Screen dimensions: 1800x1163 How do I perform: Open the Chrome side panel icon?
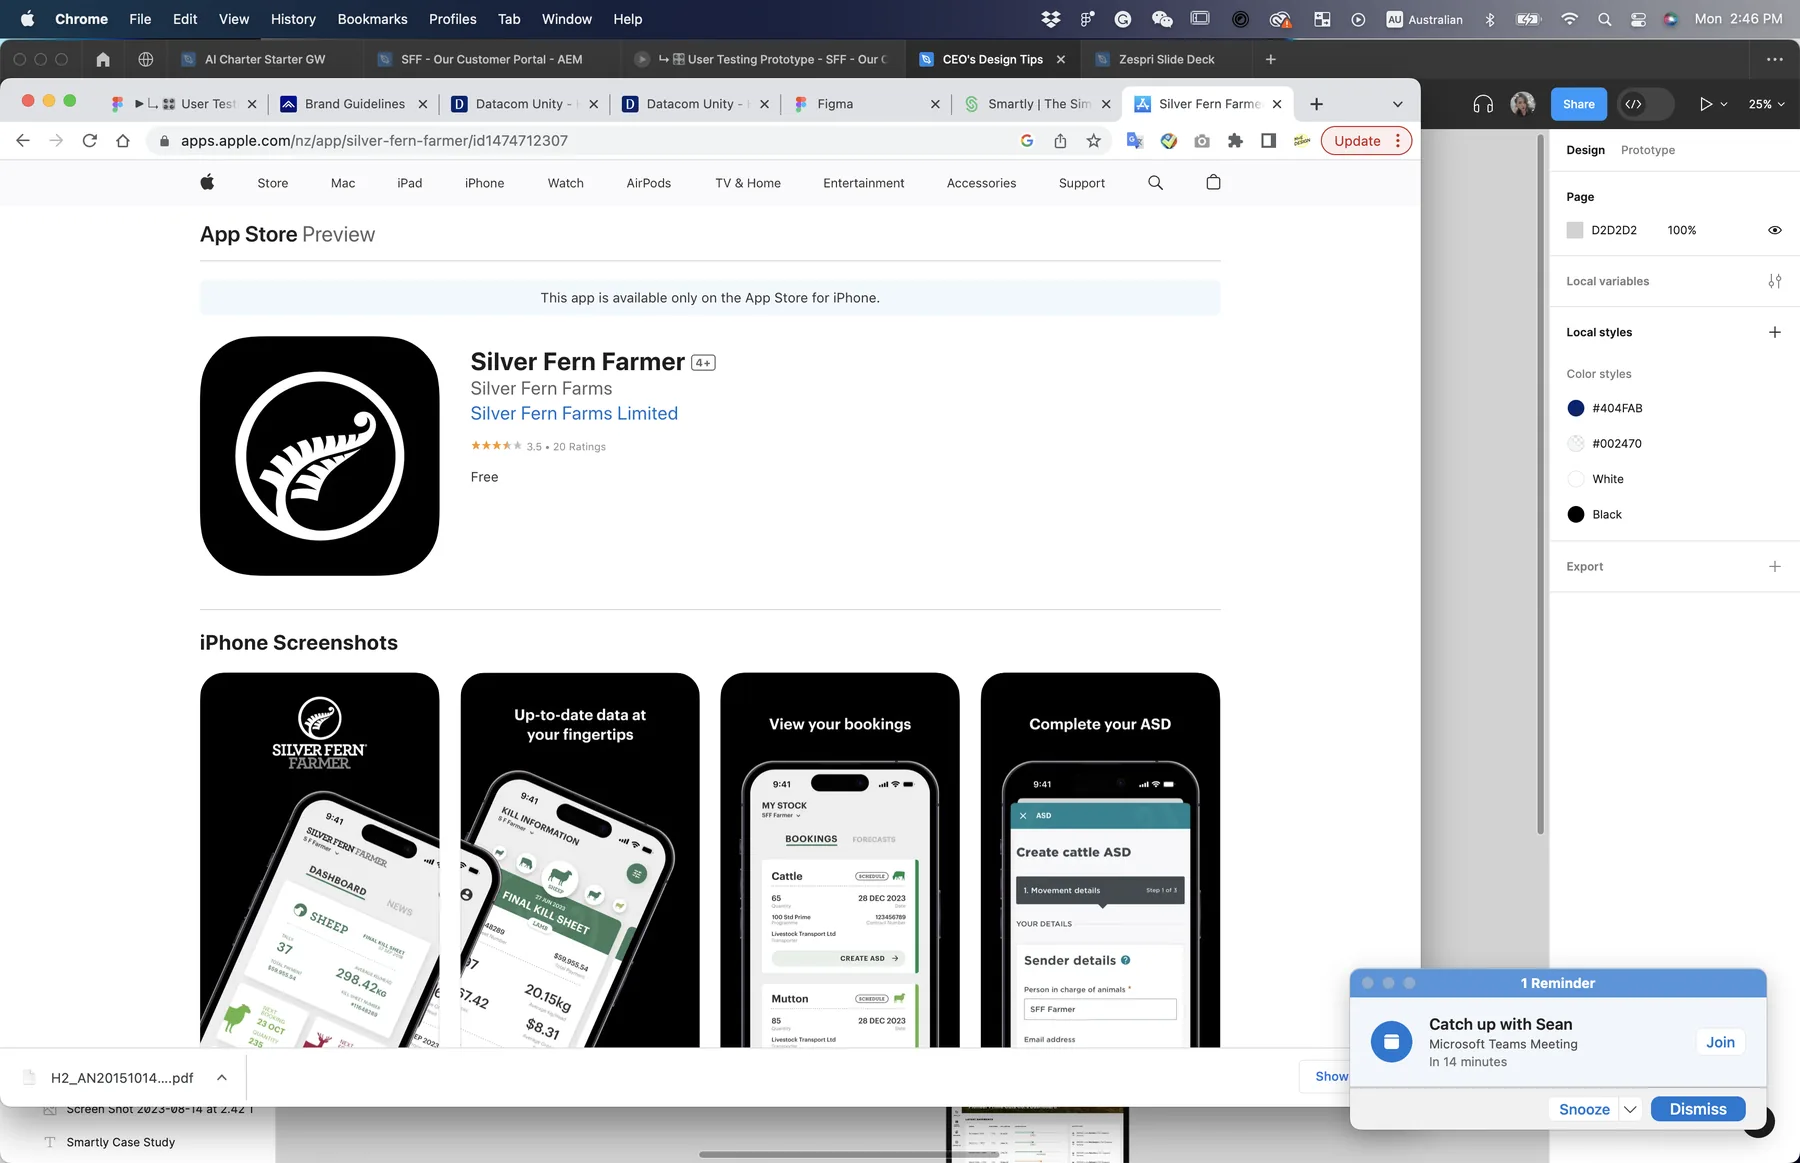point(1268,141)
